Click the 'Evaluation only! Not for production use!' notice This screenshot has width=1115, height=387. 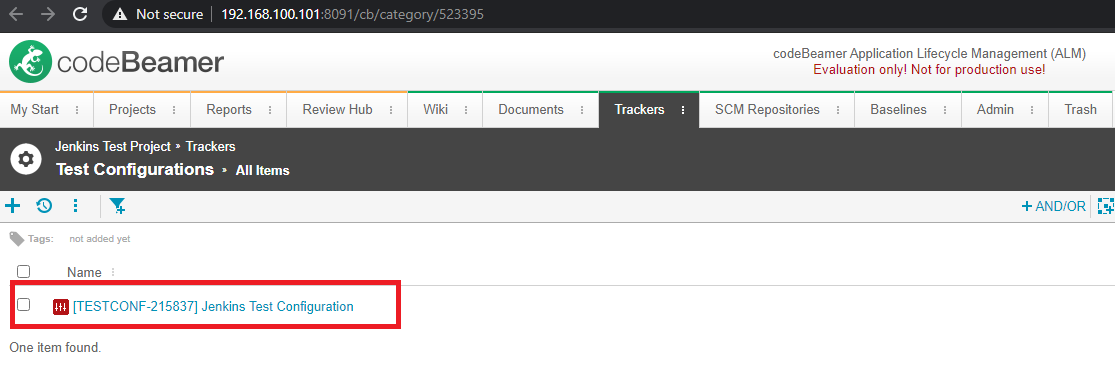pos(929,70)
